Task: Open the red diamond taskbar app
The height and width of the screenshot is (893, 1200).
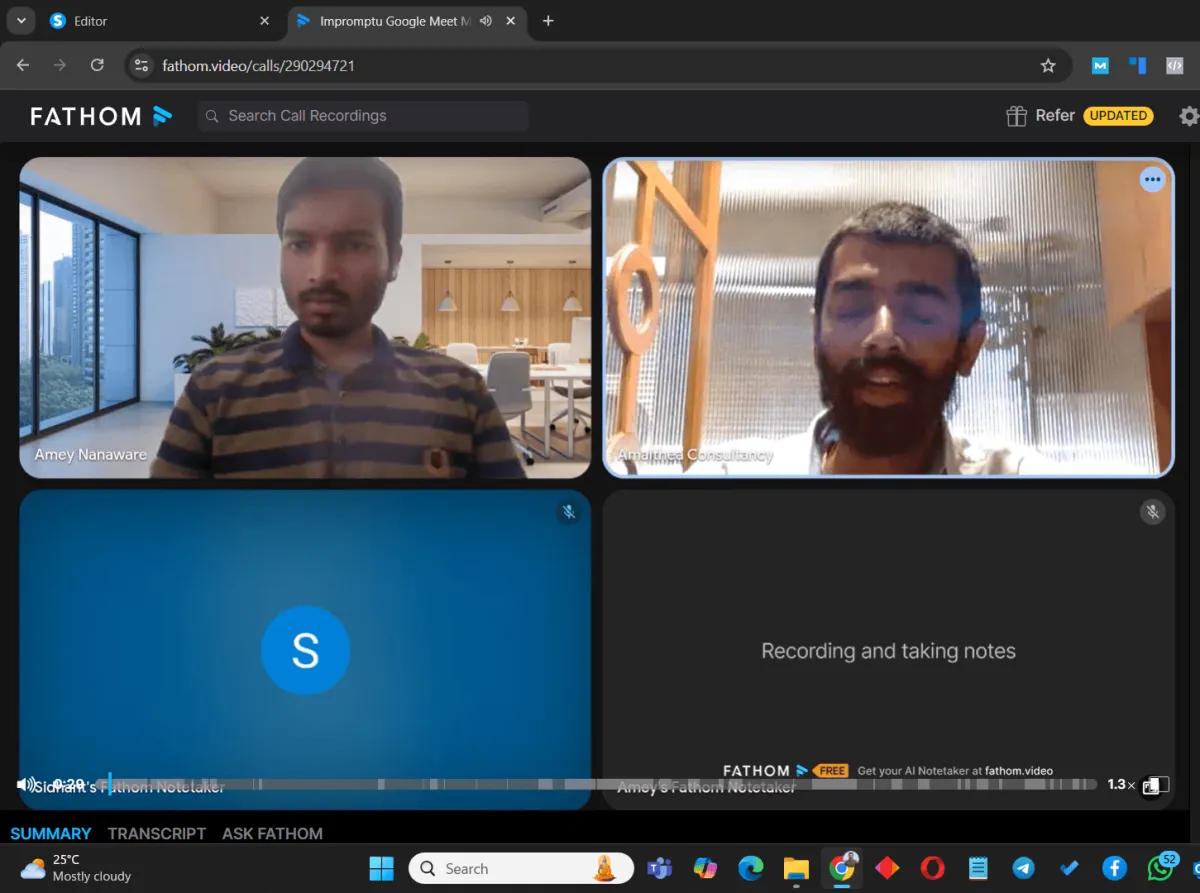Action: pyautogui.click(x=887, y=868)
